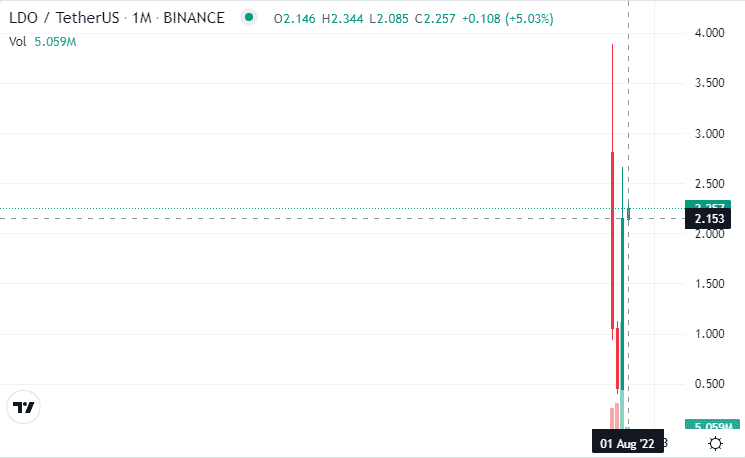Click the green current price label on axis
The height and width of the screenshot is (458, 745).
(707, 205)
